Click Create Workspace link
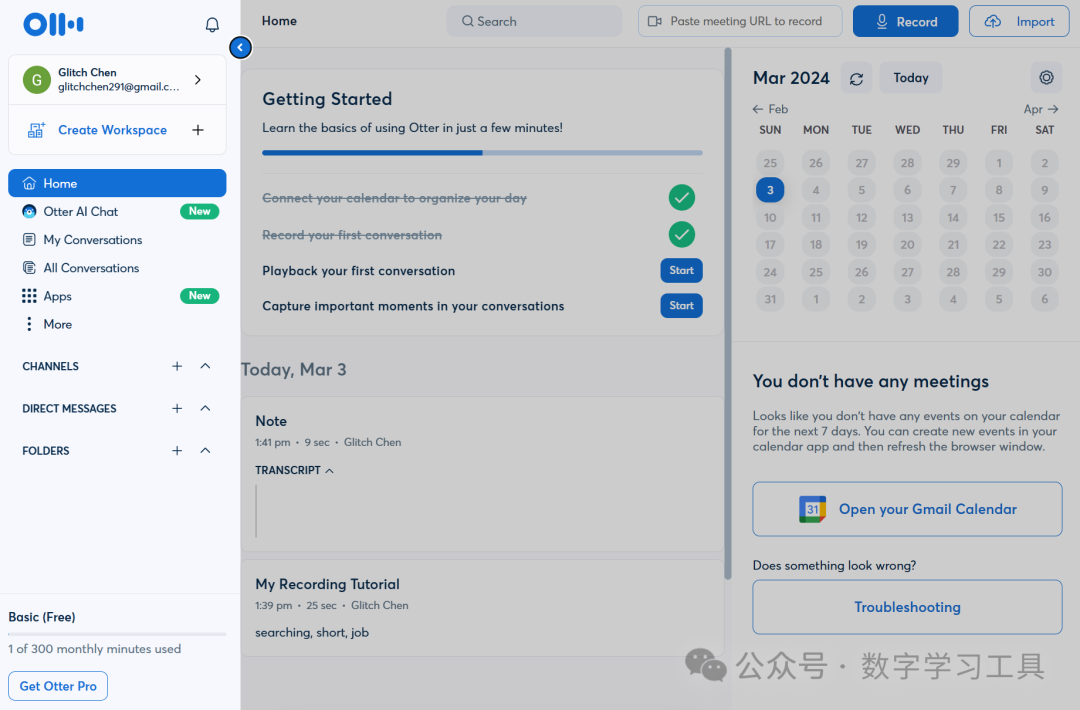Viewport: 1080px width, 710px height. [112, 130]
